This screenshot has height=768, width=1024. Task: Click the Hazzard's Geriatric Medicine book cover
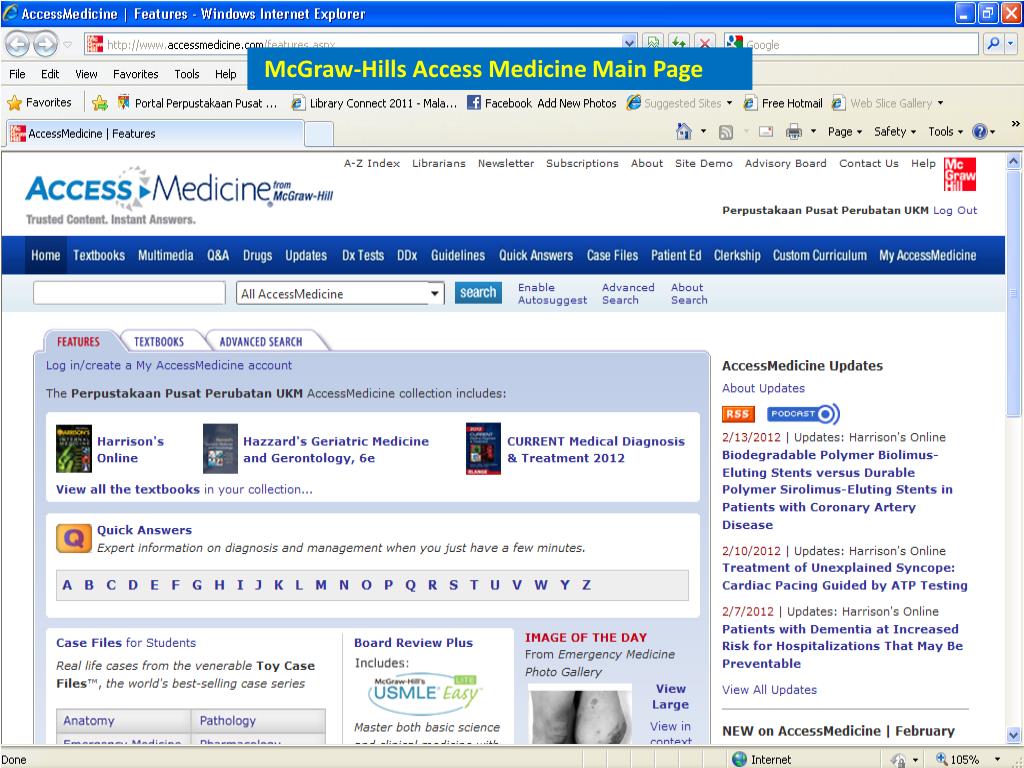pos(220,449)
